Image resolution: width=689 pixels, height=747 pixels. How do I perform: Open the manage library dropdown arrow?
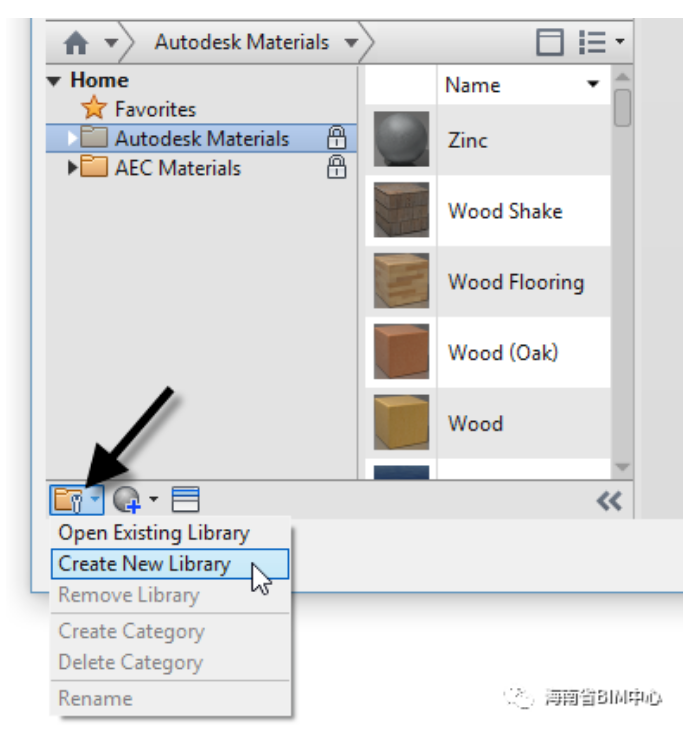[x=96, y=499]
